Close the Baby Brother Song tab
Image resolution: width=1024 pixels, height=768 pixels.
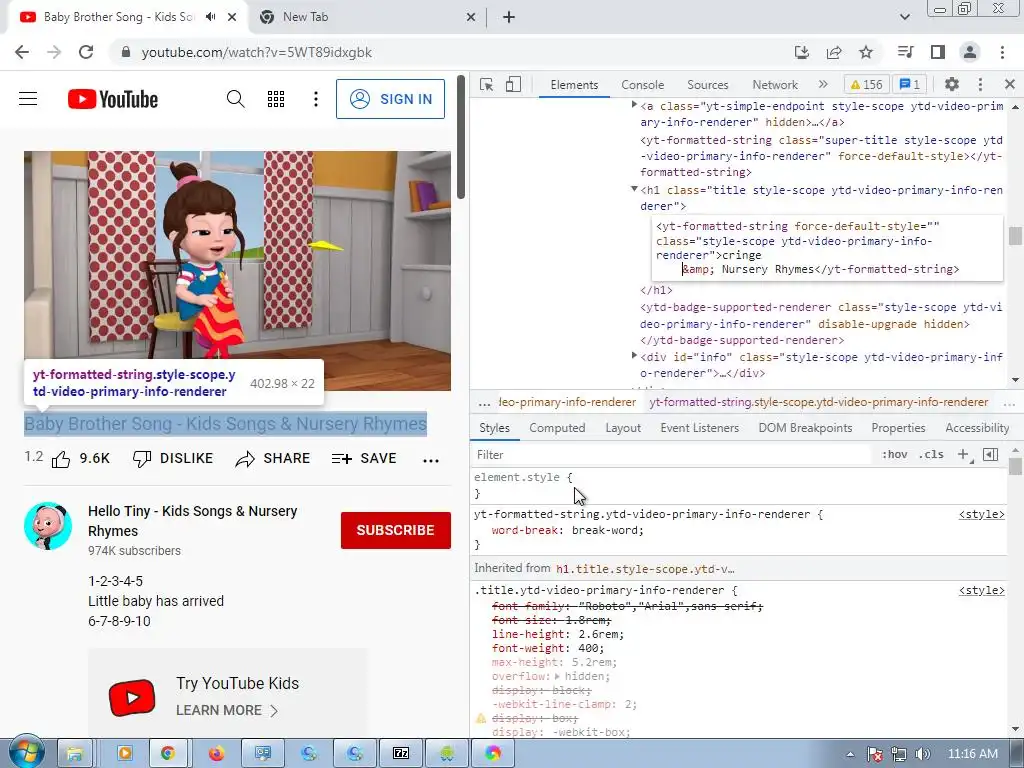[x=232, y=17]
